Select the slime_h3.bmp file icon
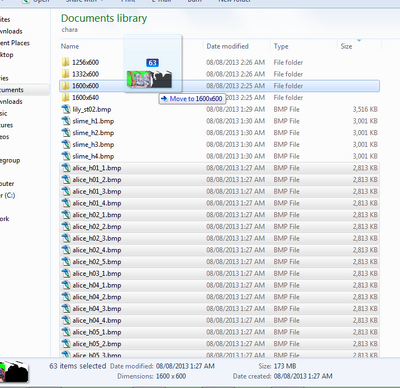The image size is (400, 388). click(x=66, y=144)
